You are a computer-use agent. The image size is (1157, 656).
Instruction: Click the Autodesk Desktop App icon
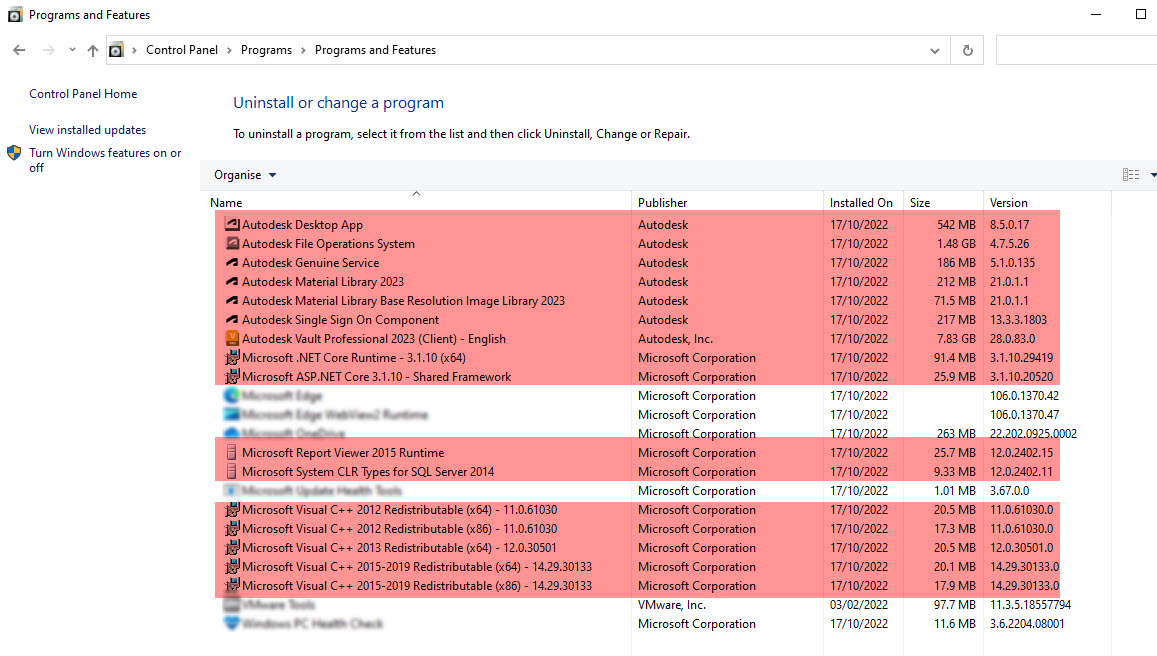point(232,225)
